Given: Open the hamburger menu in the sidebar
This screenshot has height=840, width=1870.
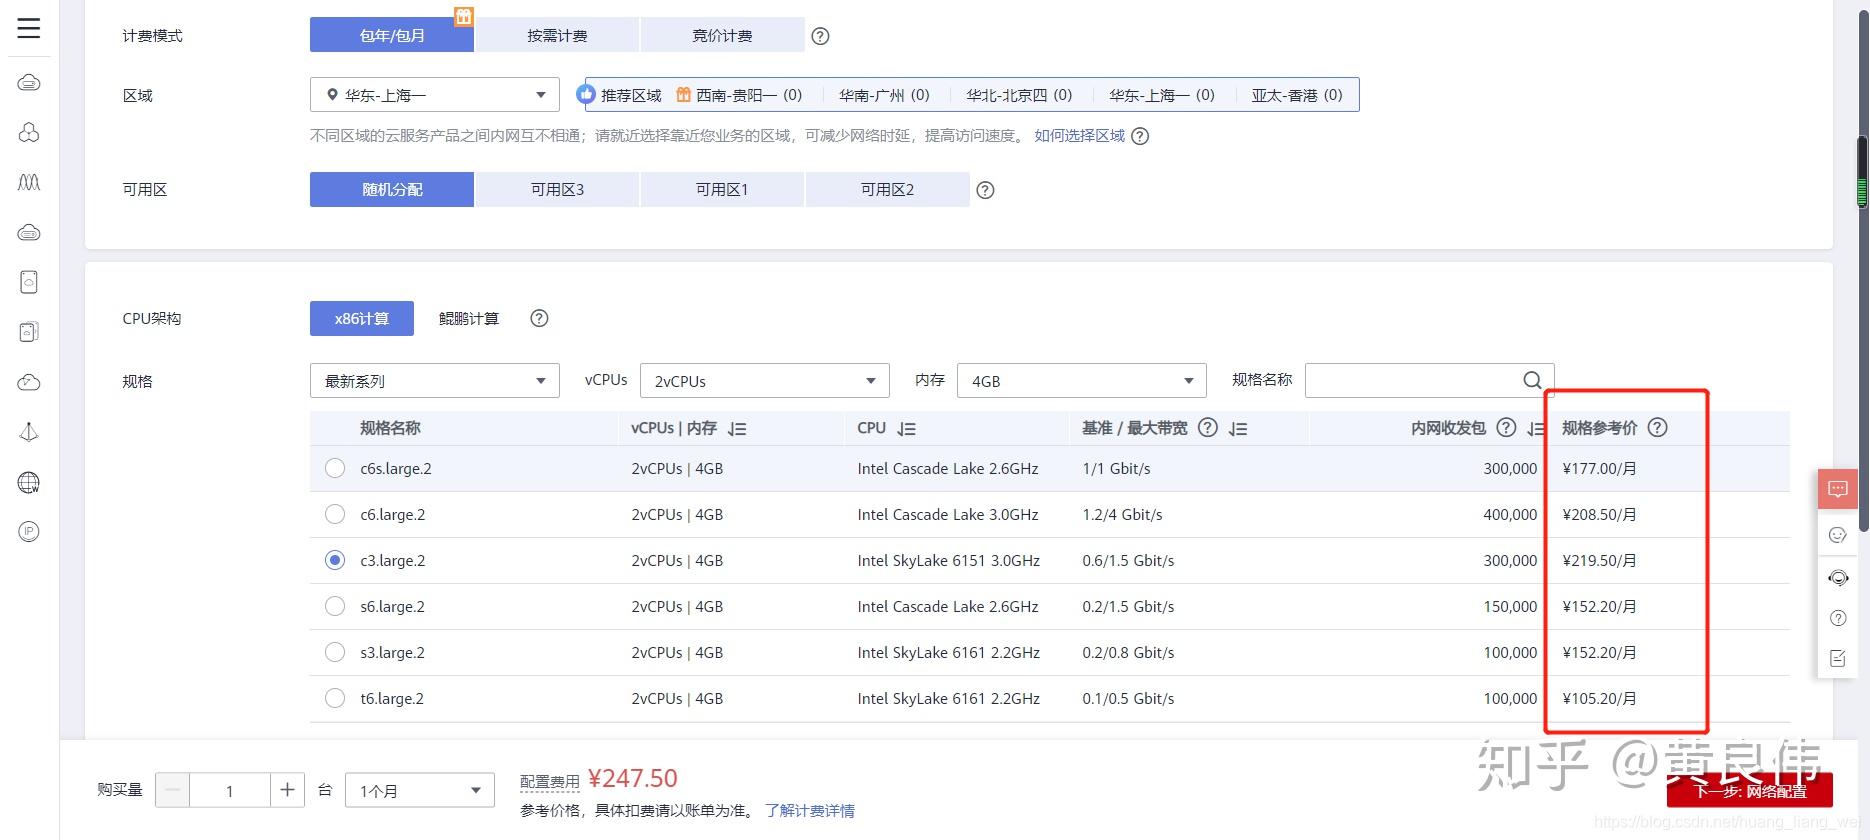Looking at the screenshot, I should [x=29, y=28].
